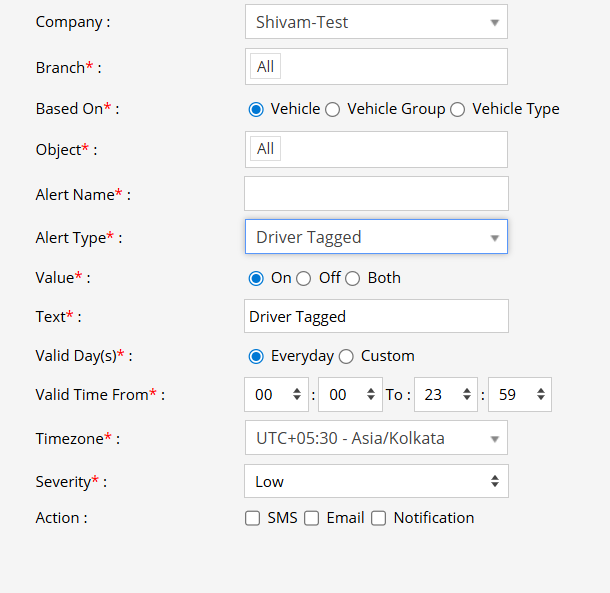Open the Company dropdown showing Shivam-Test
The width and height of the screenshot is (610, 593).
pos(376,22)
